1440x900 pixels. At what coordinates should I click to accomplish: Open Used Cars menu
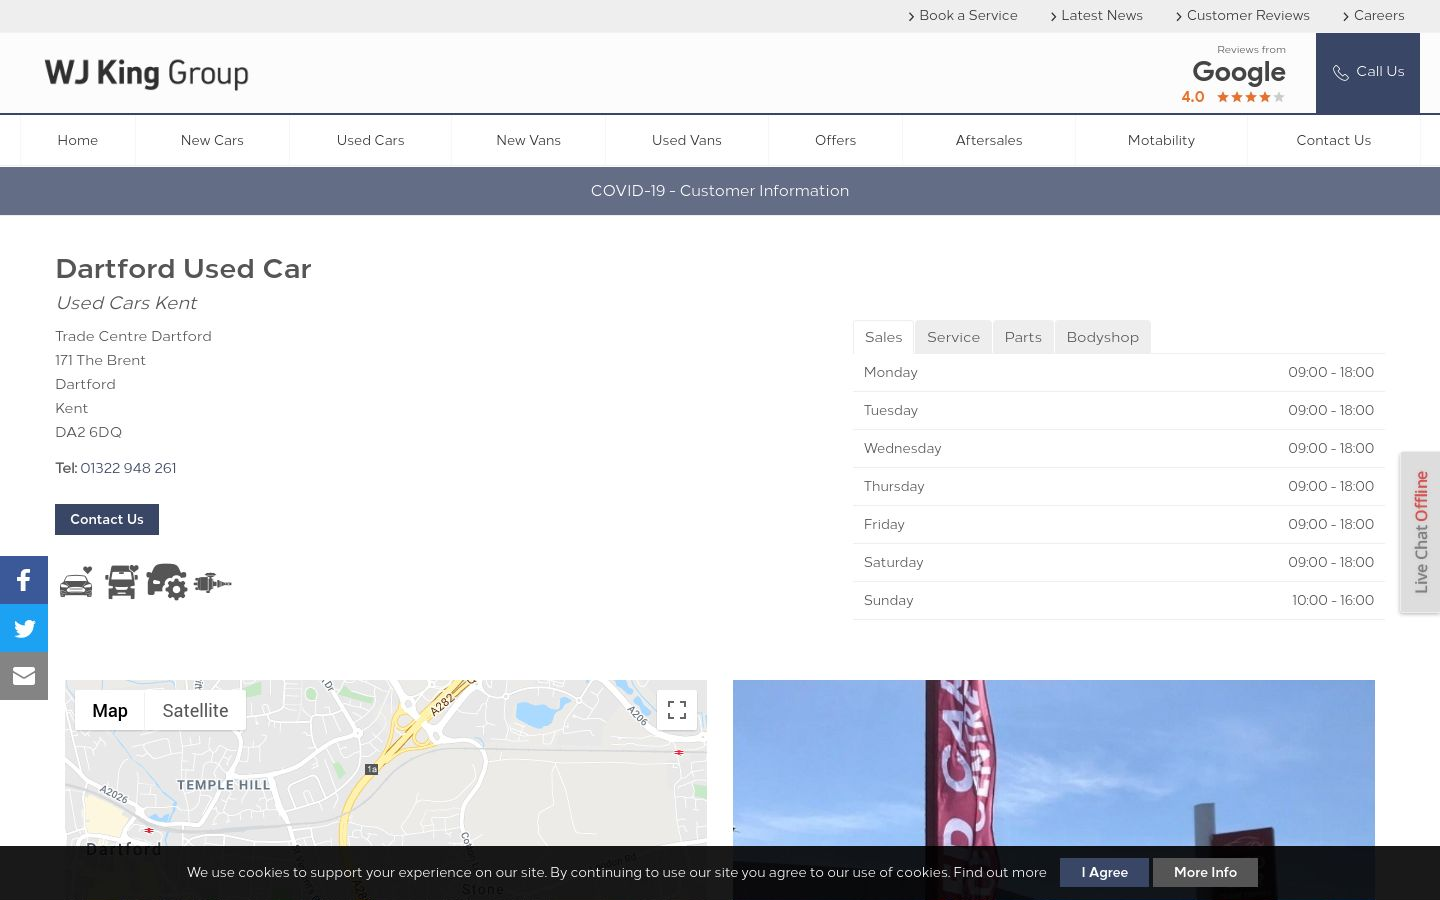point(370,140)
